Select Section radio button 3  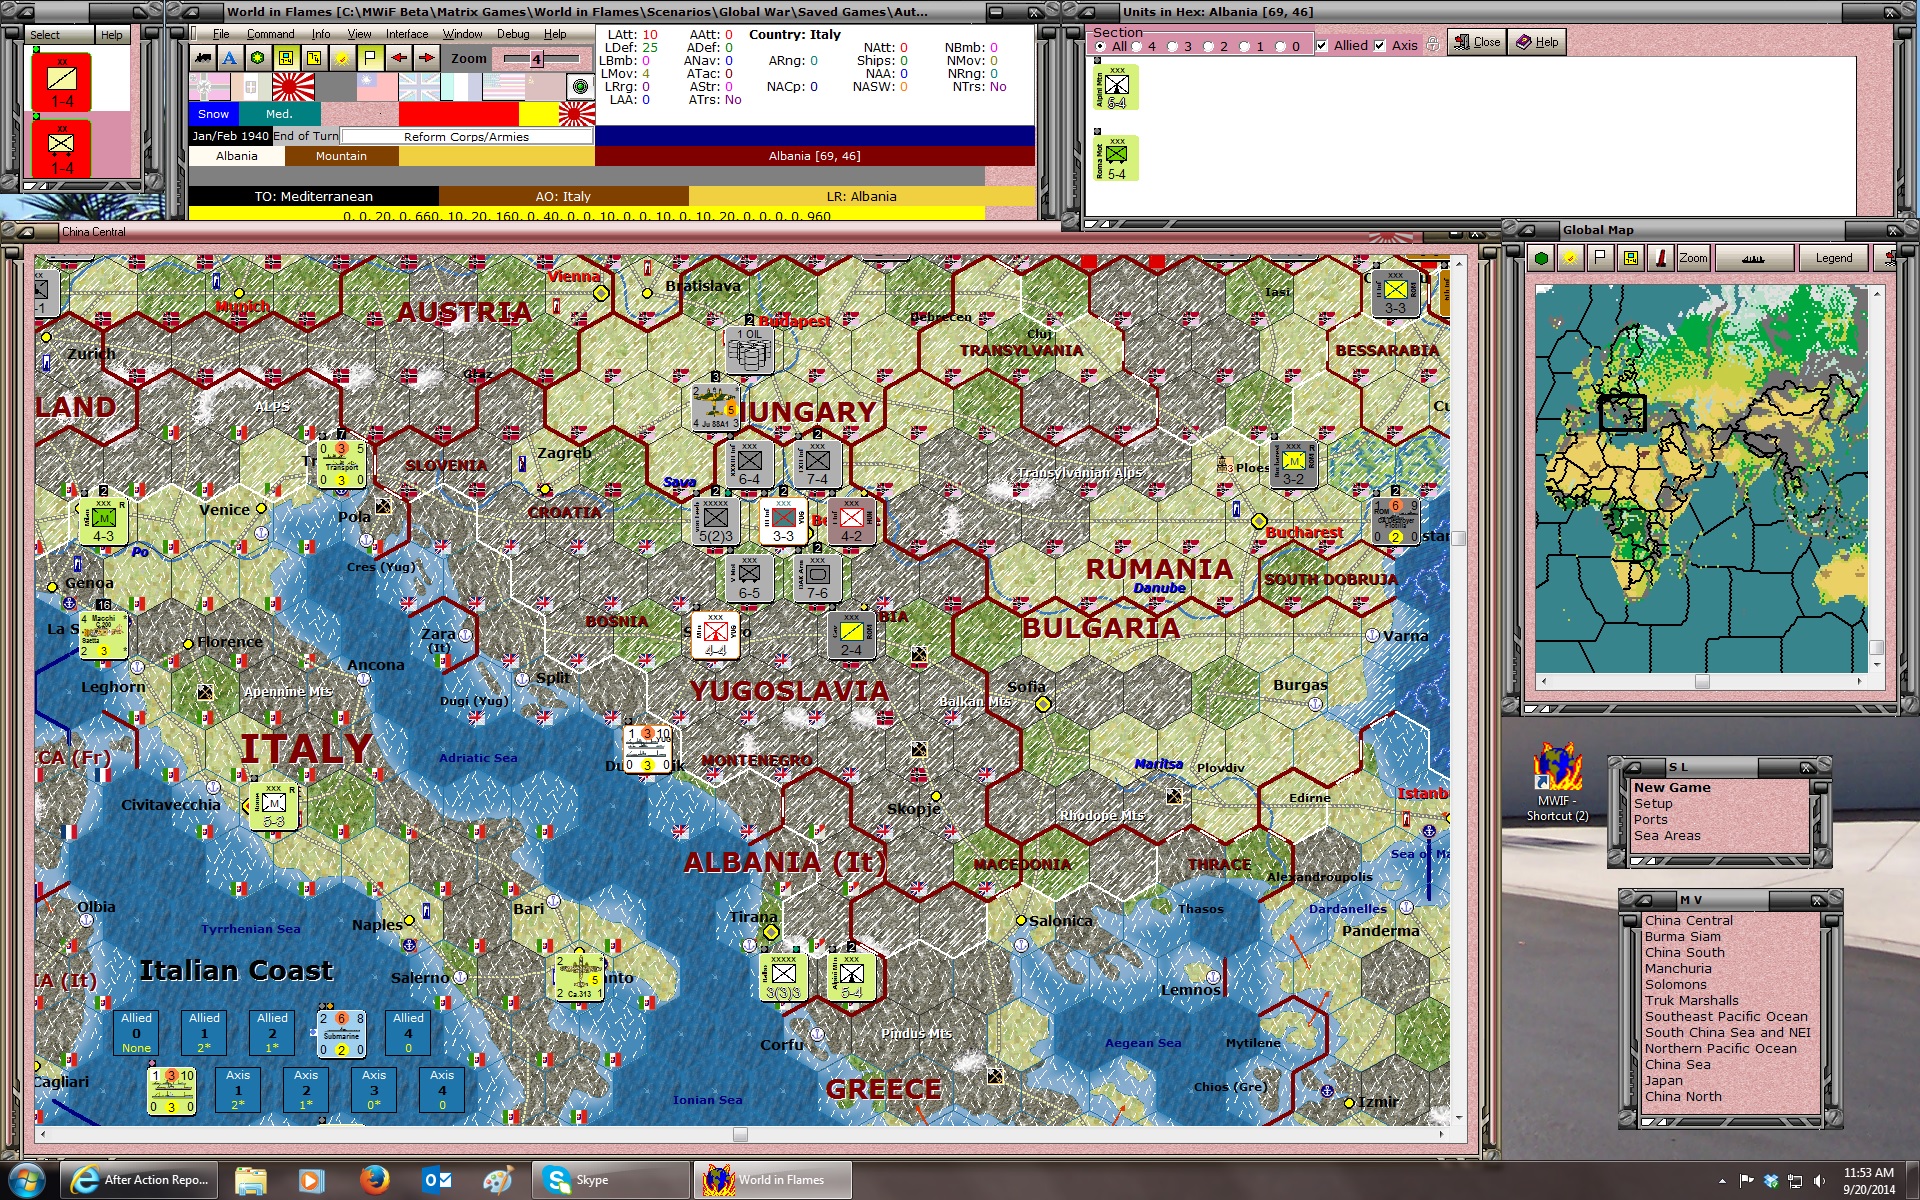coord(1173,46)
